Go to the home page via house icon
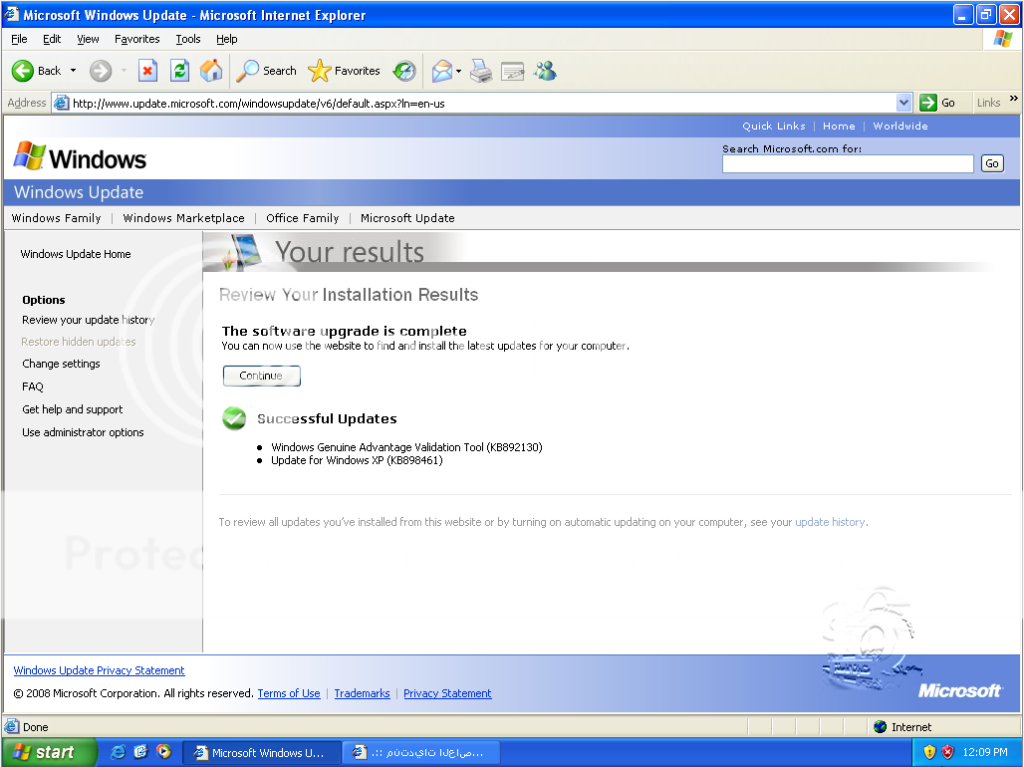Screen dimensions: 1024x767 211,71
